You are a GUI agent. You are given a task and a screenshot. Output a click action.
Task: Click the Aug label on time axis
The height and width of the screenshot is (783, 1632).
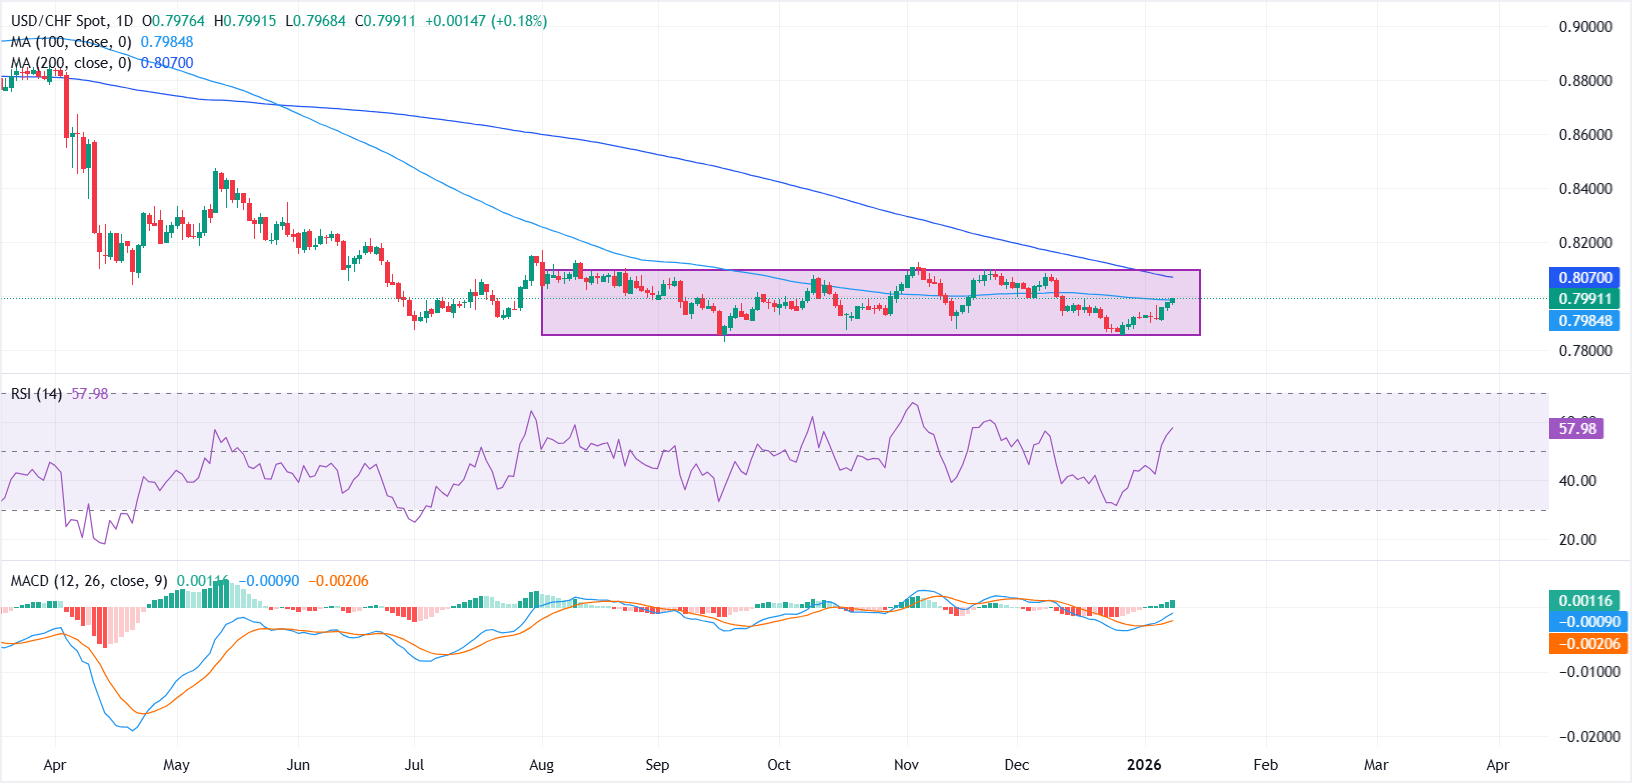541,765
